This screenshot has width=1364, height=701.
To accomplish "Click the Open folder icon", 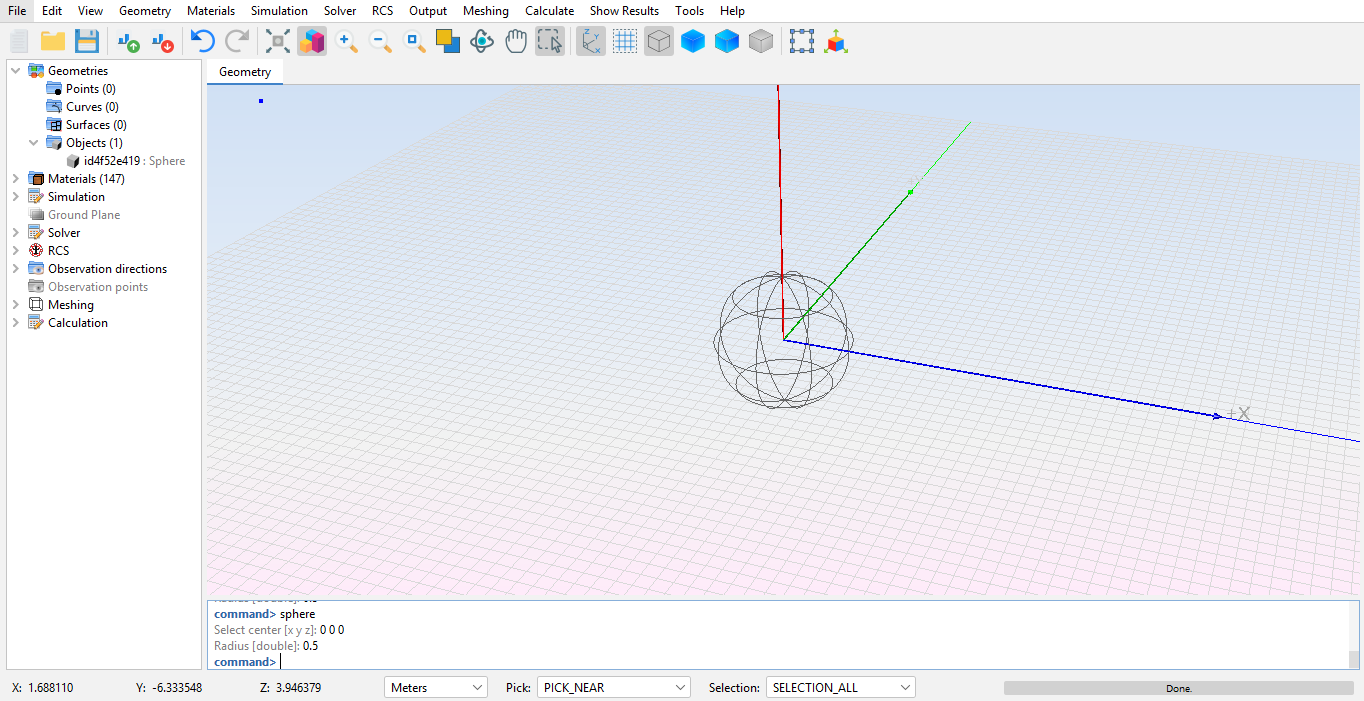I will coord(53,41).
